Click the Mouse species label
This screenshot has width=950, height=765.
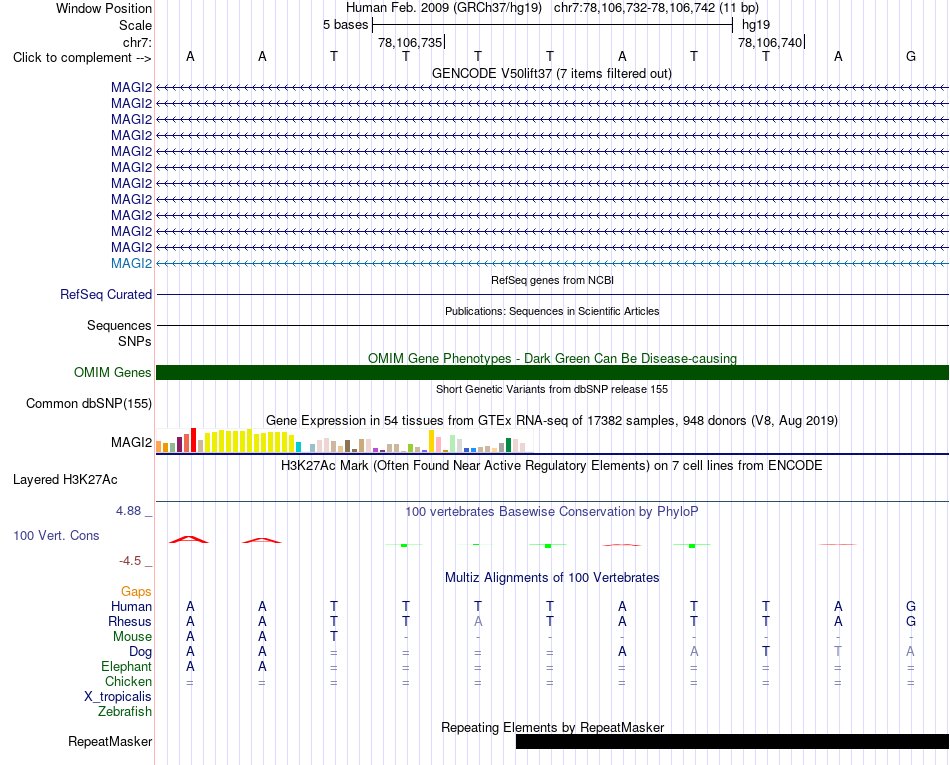pos(132,637)
